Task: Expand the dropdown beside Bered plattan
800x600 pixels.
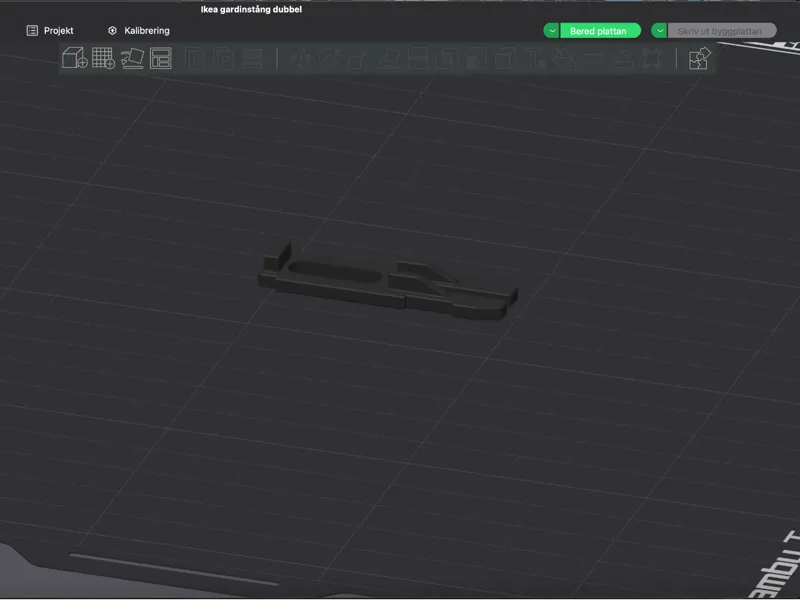Action: pyautogui.click(x=552, y=31)
